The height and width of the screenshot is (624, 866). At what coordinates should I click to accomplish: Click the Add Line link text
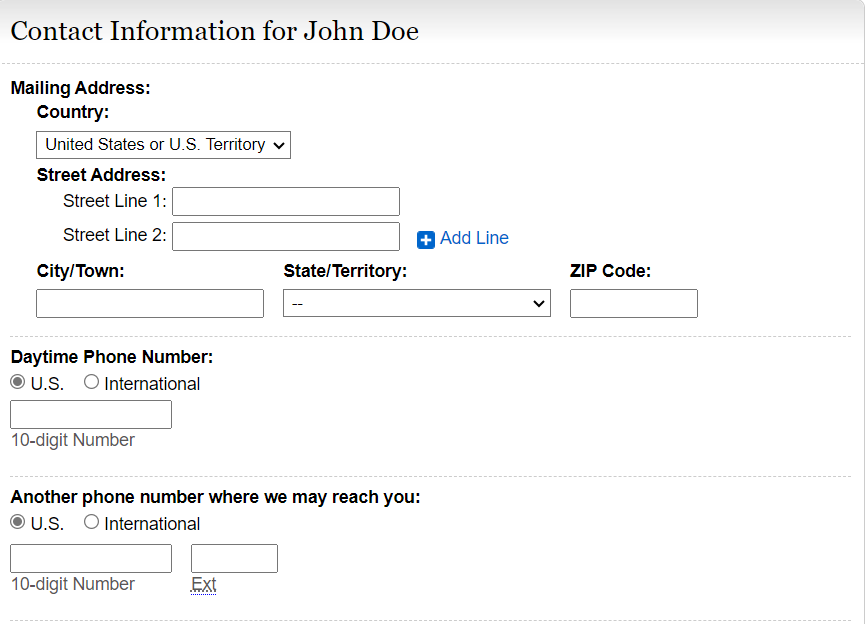474,238
